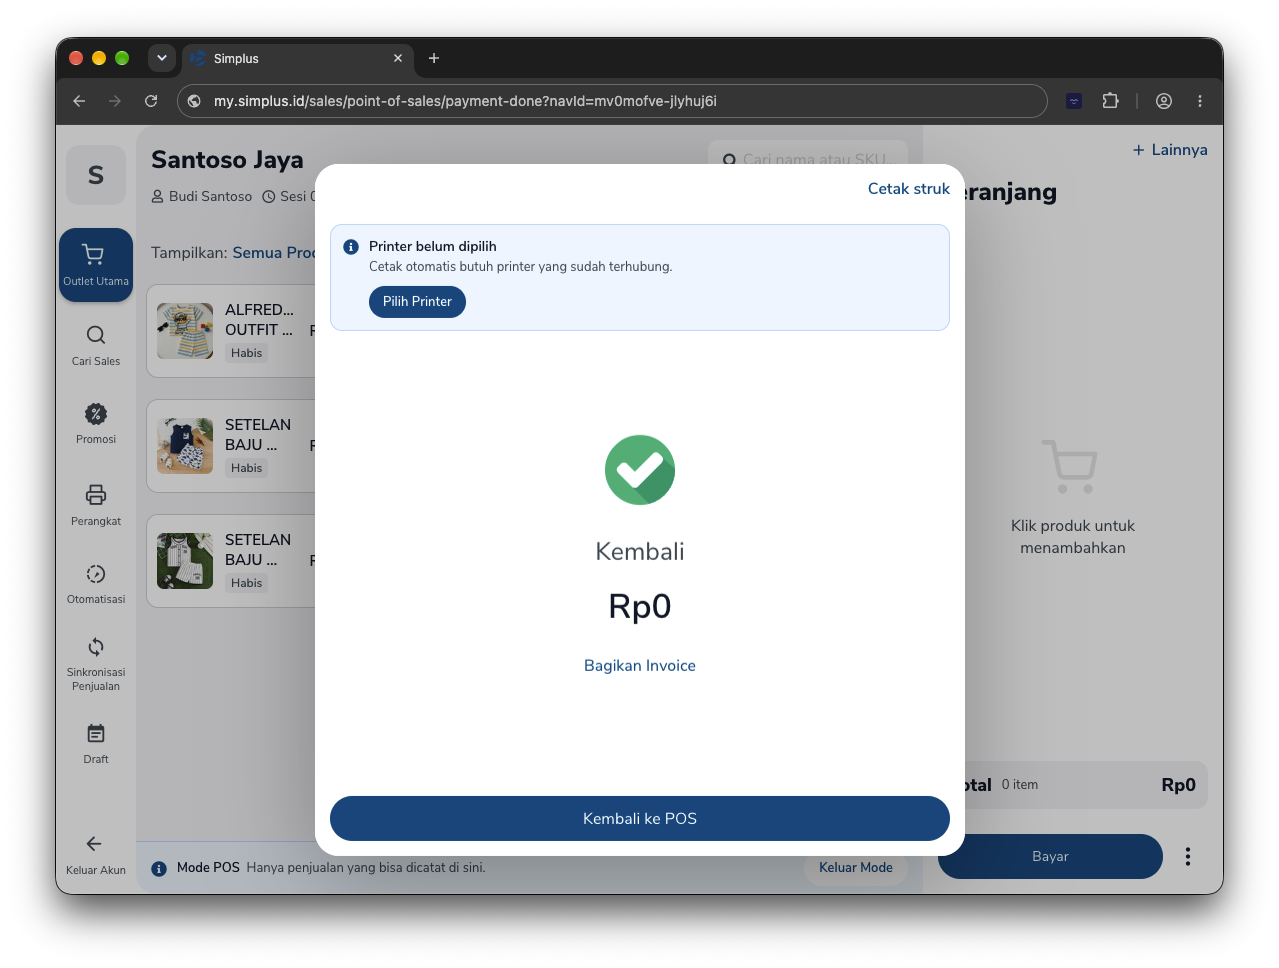Click empty cart icon in Keranjang panel
The image size is (1279, 968).
coord(1070,466)
